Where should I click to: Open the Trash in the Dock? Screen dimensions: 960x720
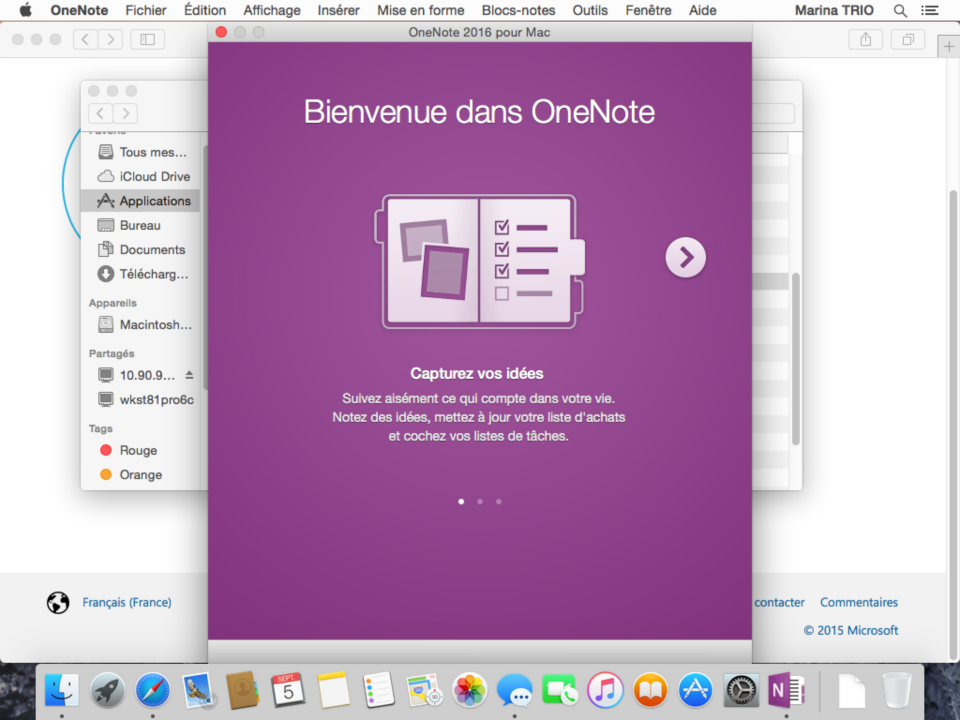click(x=896, y=690)
